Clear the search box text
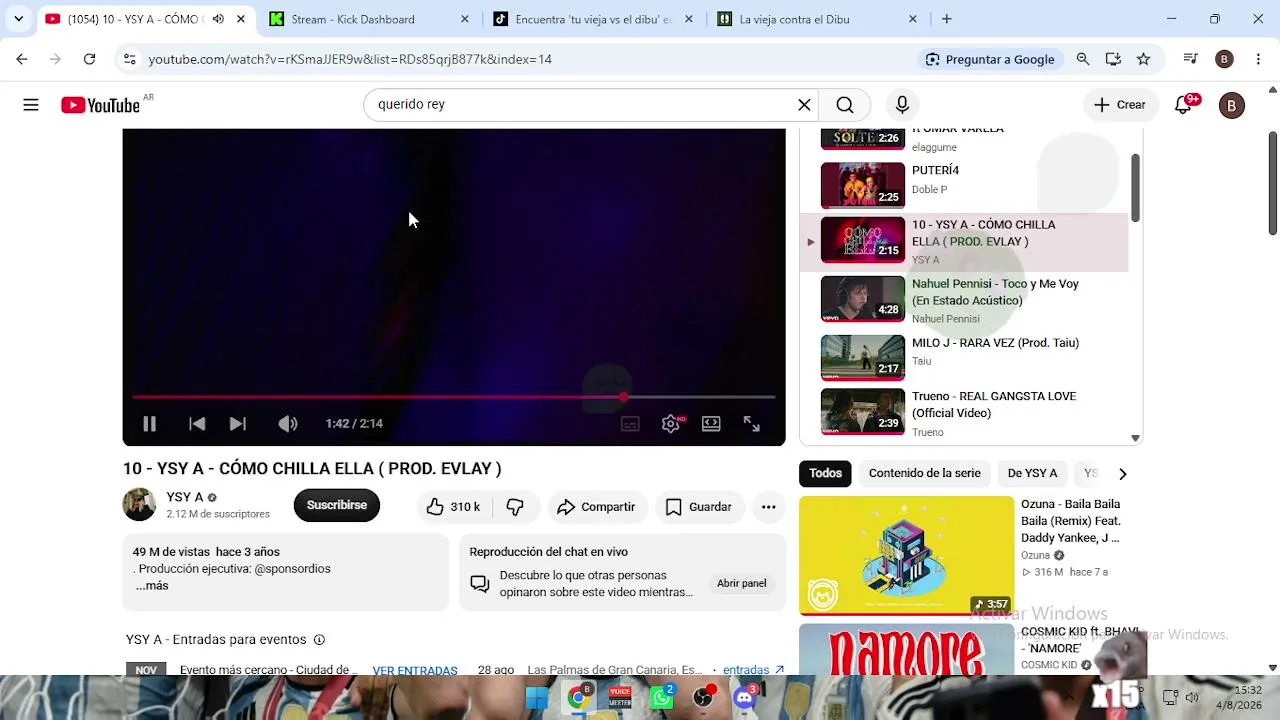1280x720 pixels. point(804,105)
